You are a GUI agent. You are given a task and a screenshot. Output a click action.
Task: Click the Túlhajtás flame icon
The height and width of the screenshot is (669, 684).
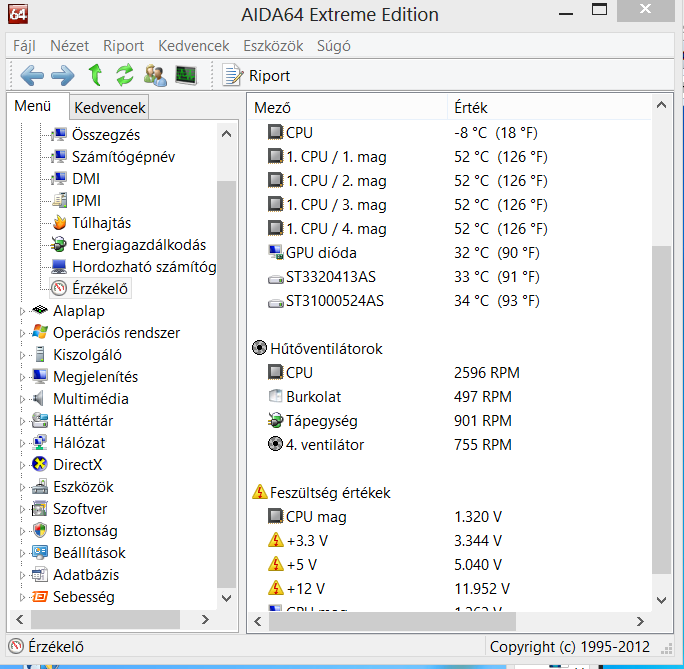[59, 222]
